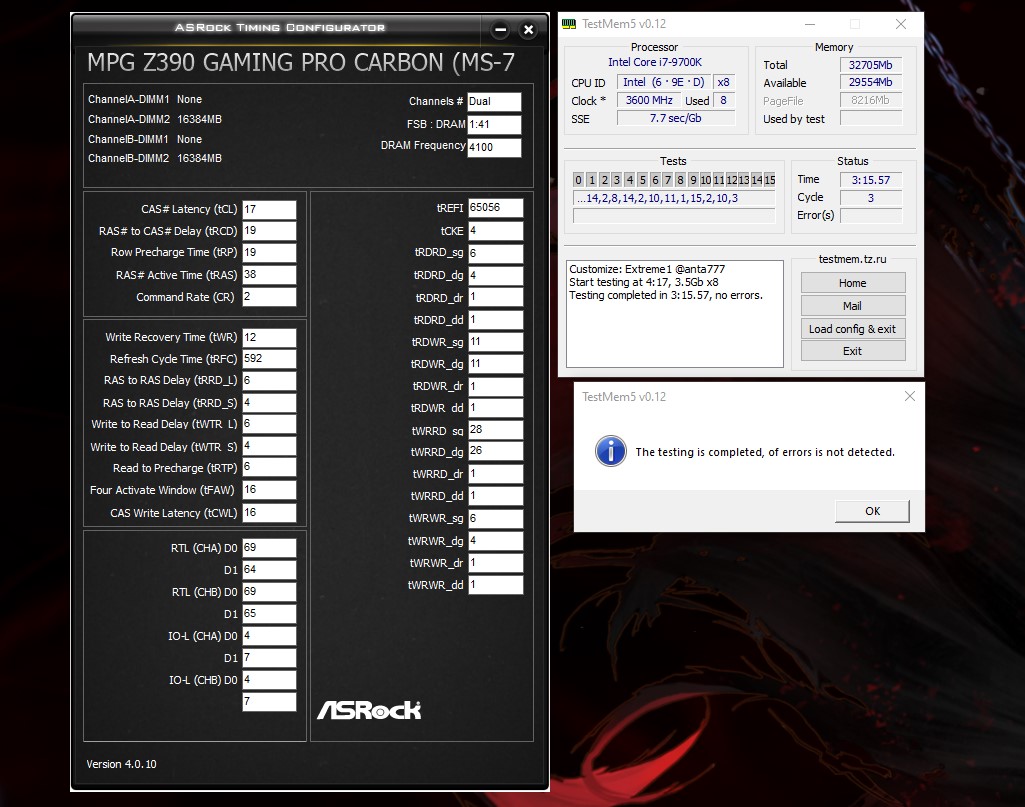Image resolution: width=1025 pixels, height=807 pixels.
Task: Click the tRDRD_dg value field
Action: click(x=496, y=276)
